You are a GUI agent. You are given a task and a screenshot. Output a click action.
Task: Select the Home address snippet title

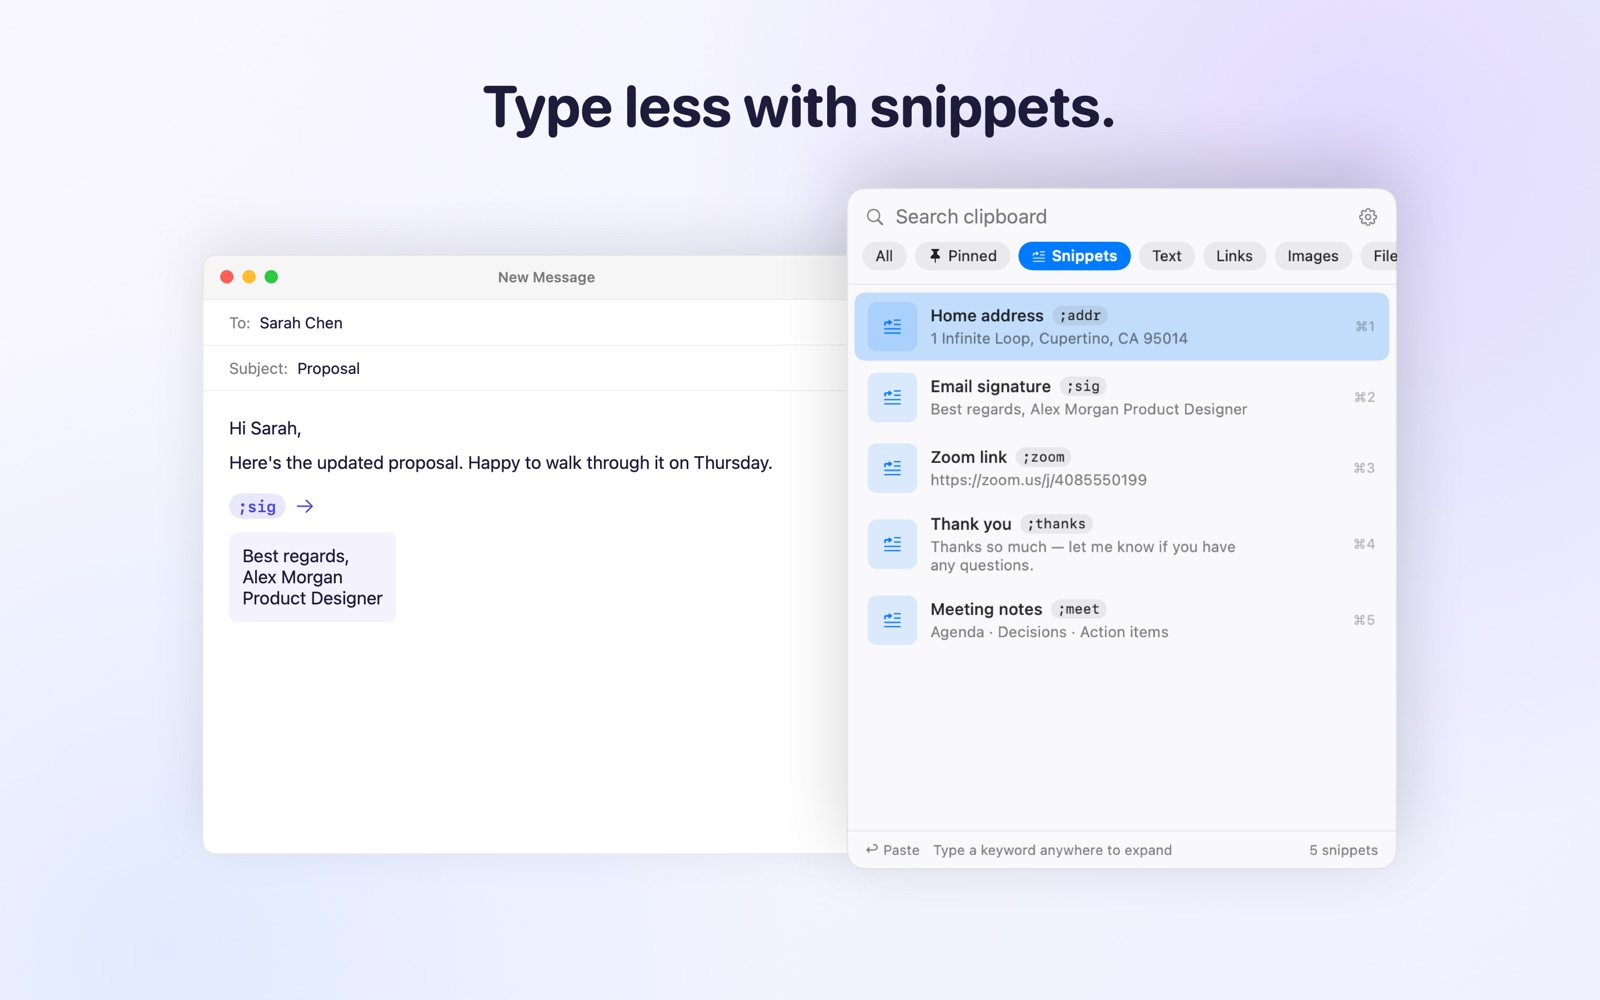(x=987, y=315)
